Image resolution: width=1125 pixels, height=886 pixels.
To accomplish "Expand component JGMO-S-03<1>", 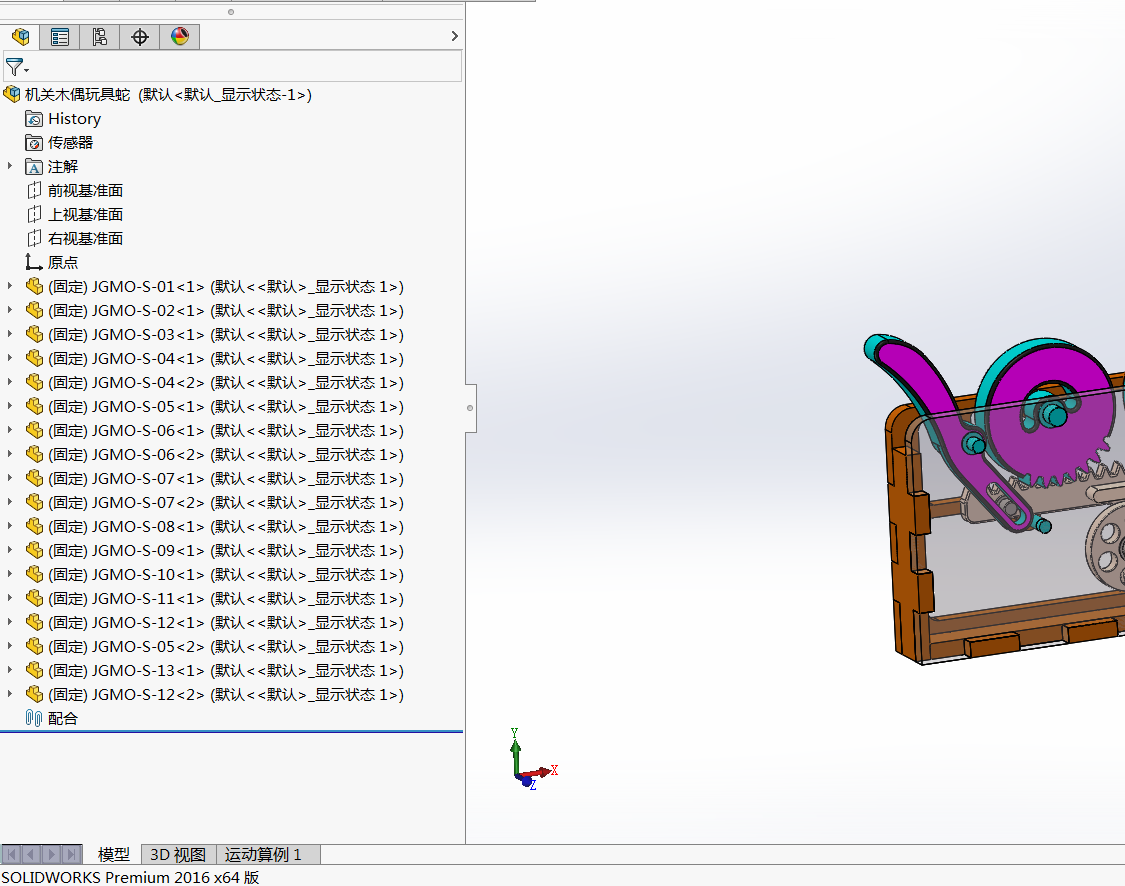I will pos(9,334).
